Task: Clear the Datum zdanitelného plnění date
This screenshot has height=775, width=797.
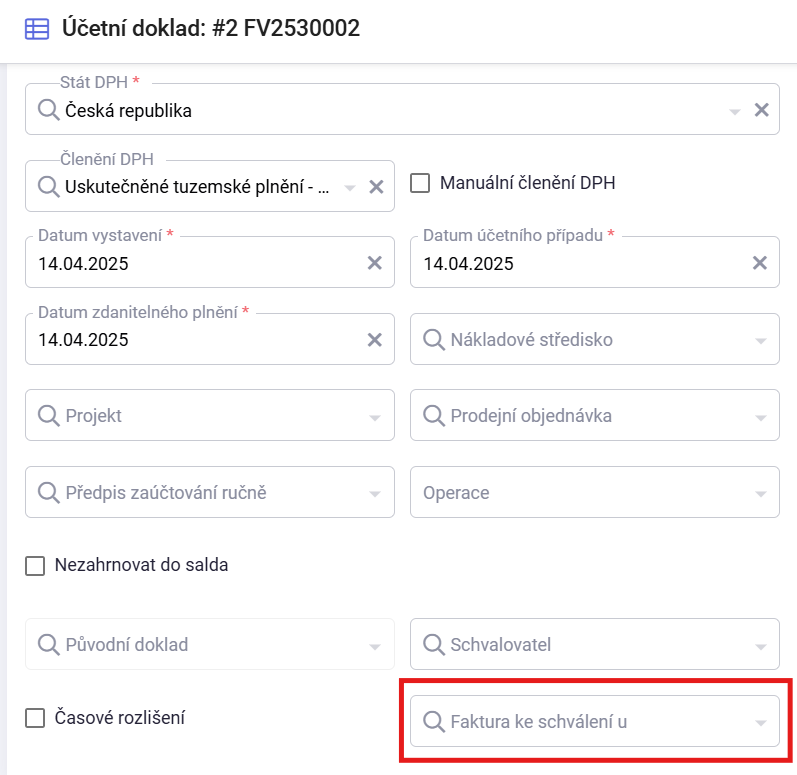Action: click(x=375, y=339)
